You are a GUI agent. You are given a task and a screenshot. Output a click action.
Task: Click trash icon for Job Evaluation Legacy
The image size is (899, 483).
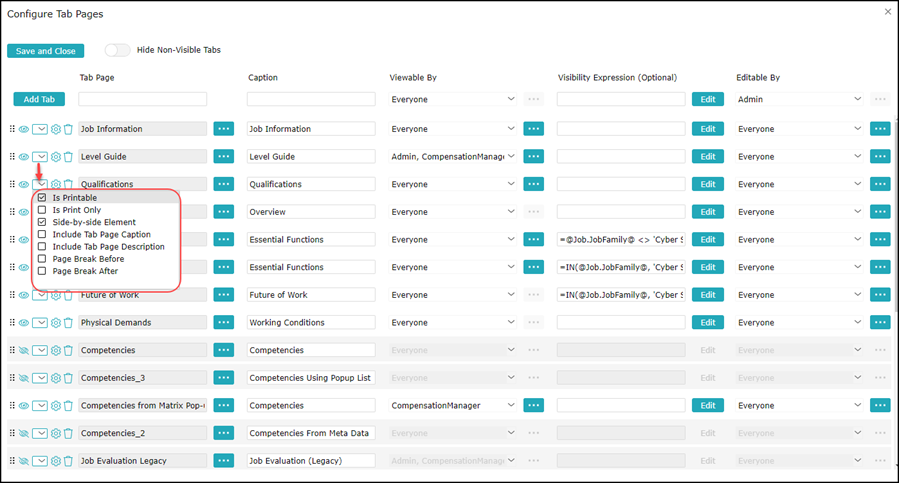[68, 461]
